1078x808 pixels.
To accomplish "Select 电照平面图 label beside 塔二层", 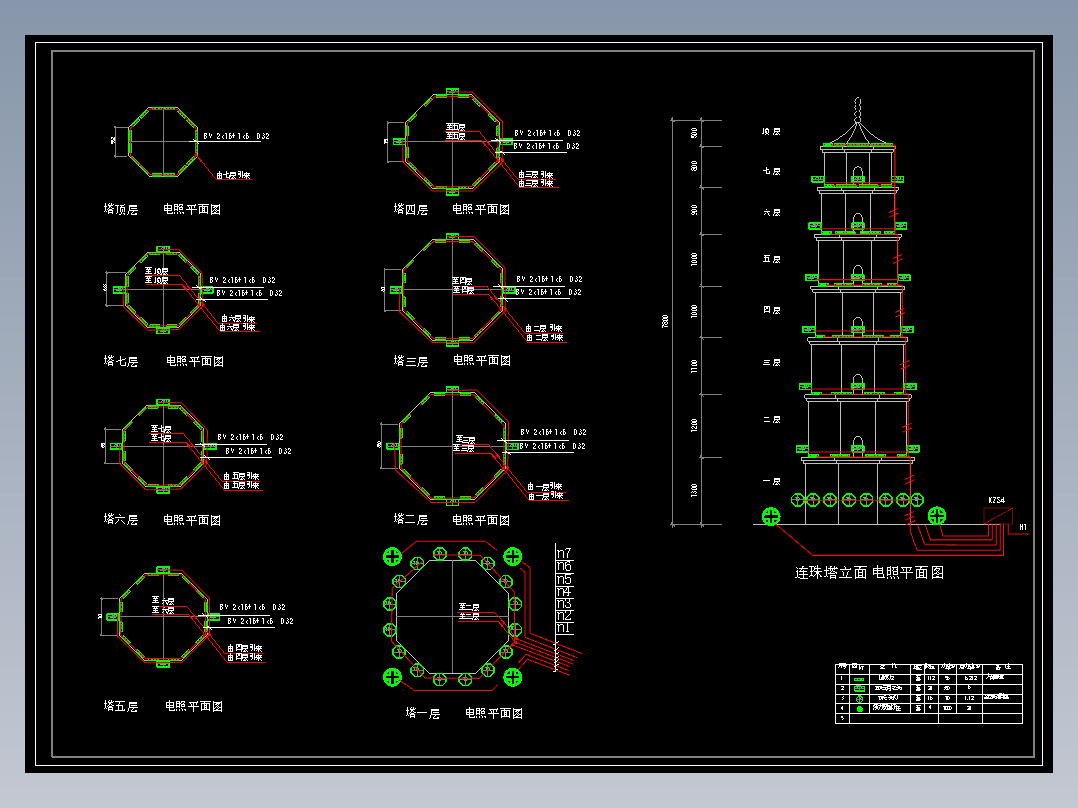I will [x=481, y=520].
